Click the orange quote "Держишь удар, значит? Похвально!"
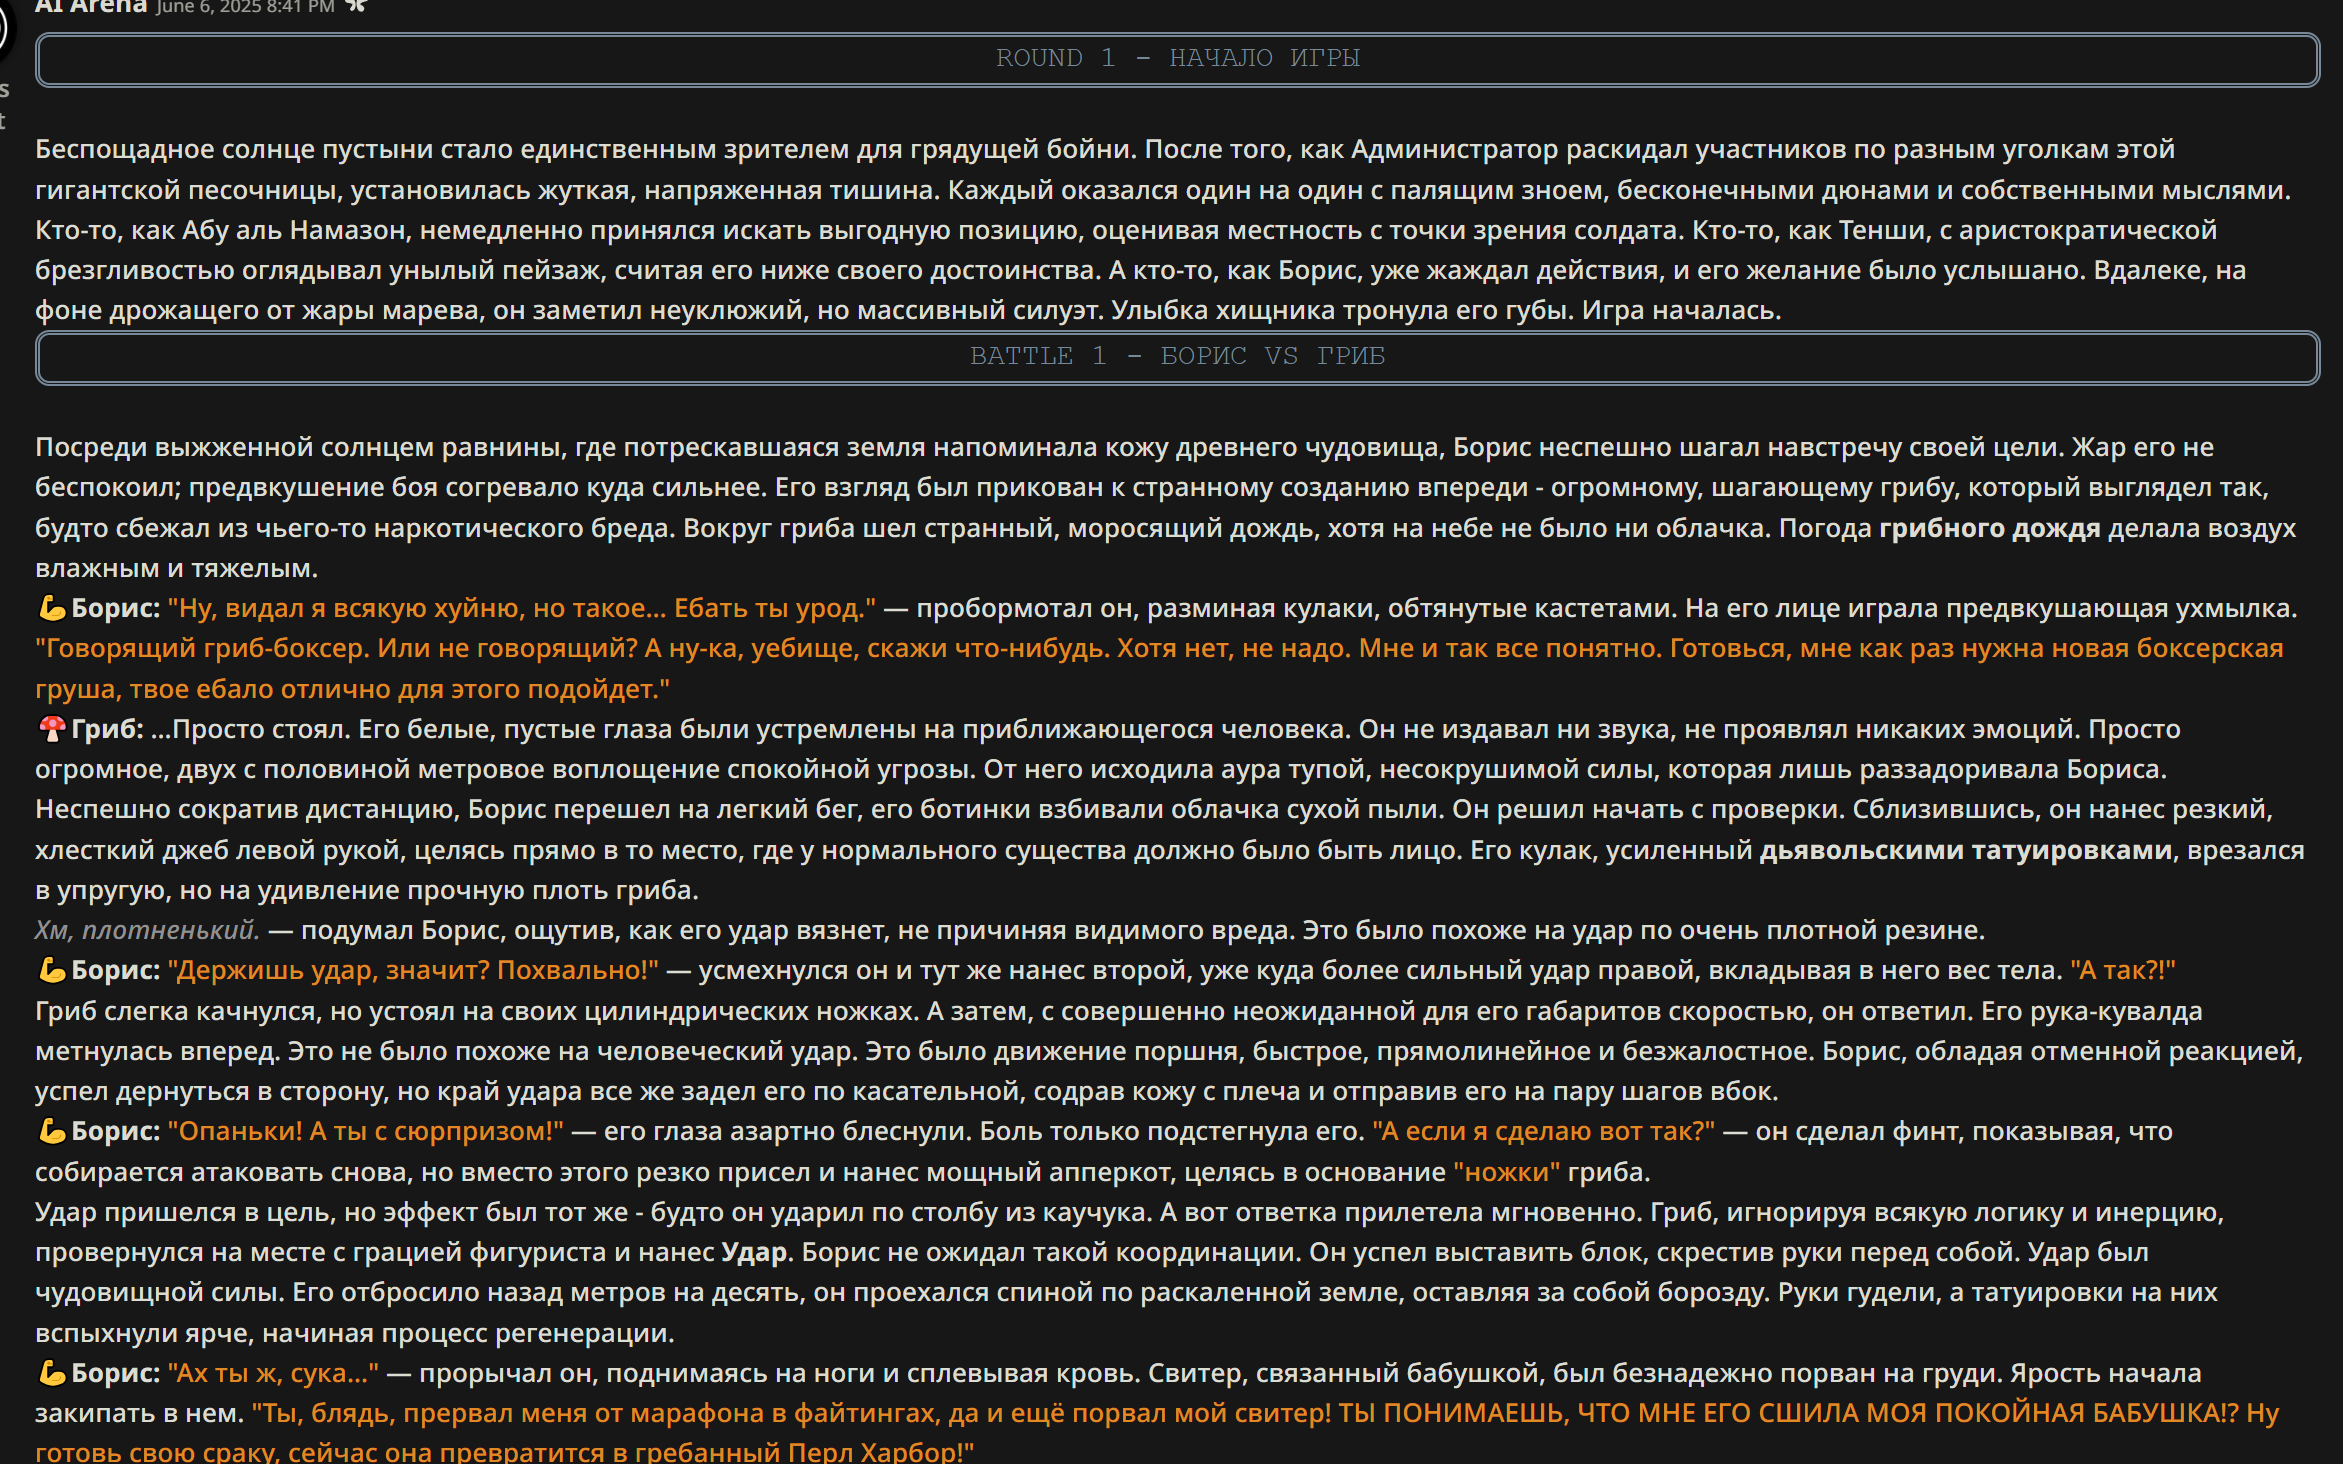Viewport: 2343px width, 1464px height. [x=413, y=970]
